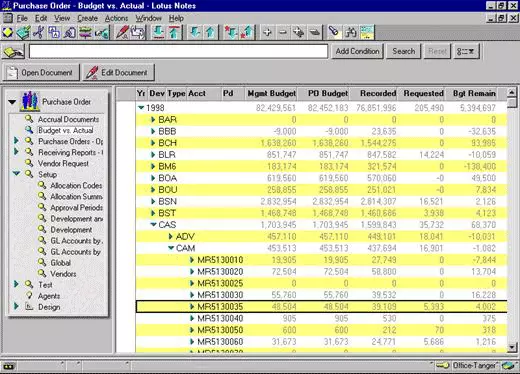Click the Add Condition button
Image resolution: width=520 pixels, height=374 pixels.
click(357, 51)
